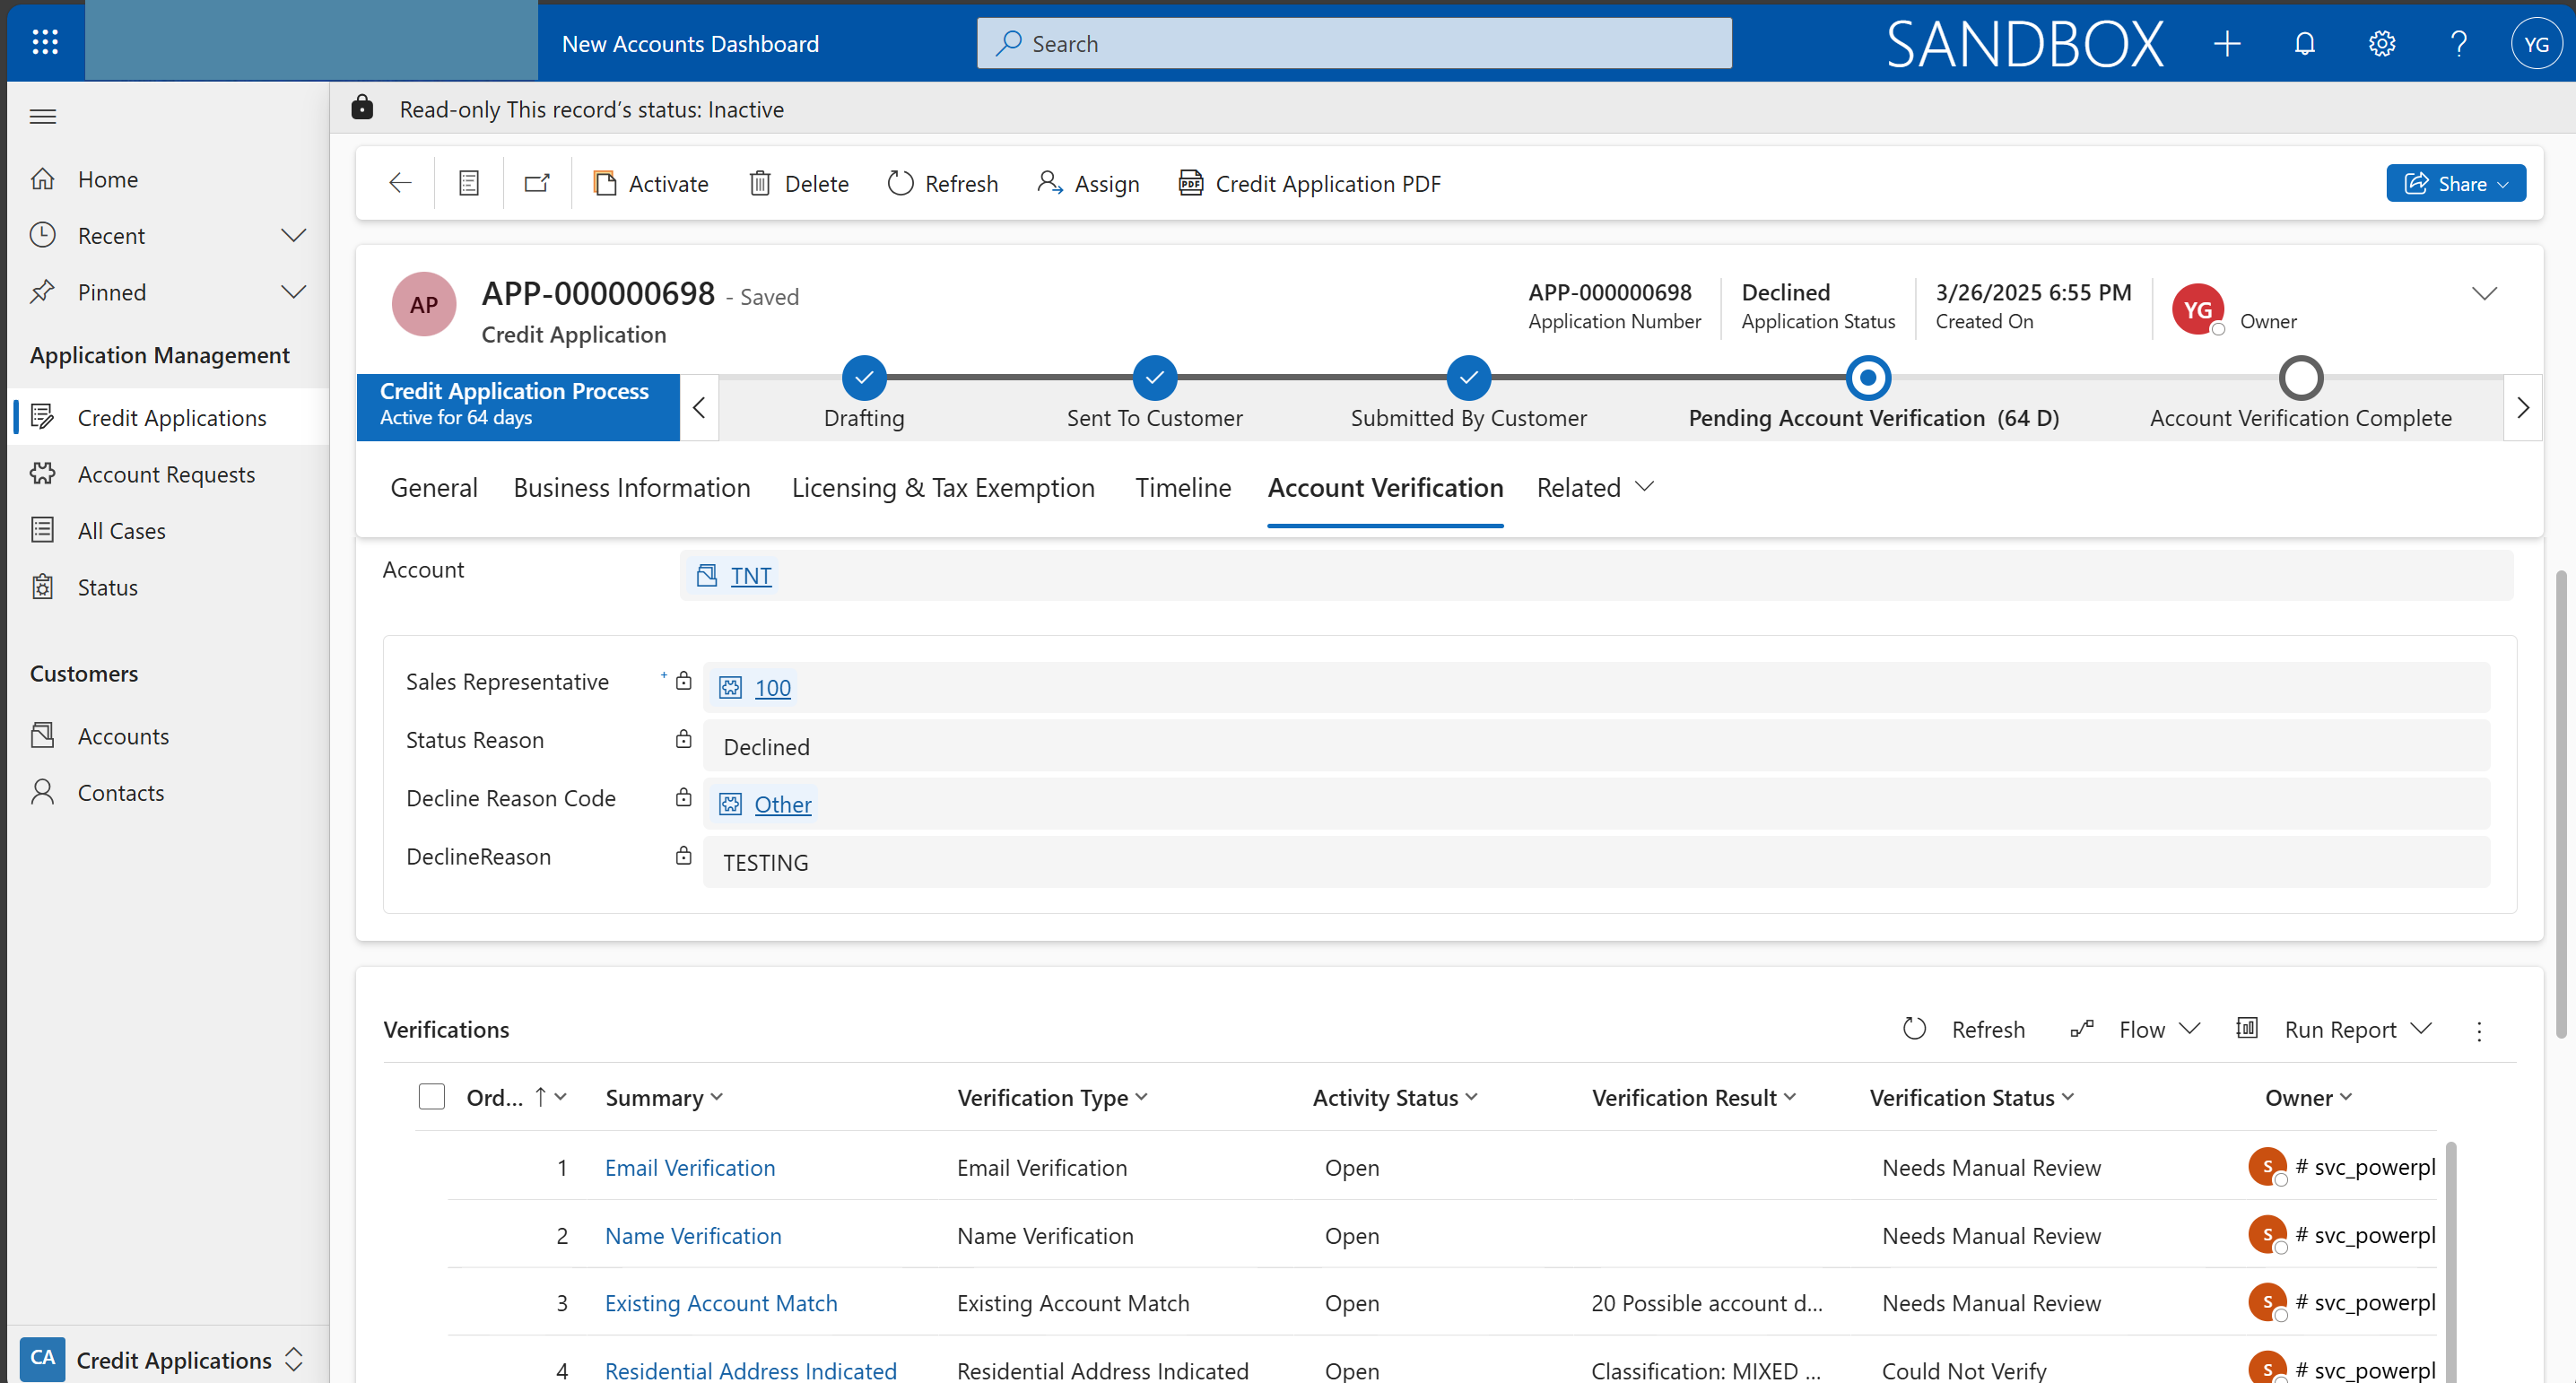This screenshot has width=2576, height=1383.
Task: Open the Other decline reason link
Action: [x=782, y=804]
